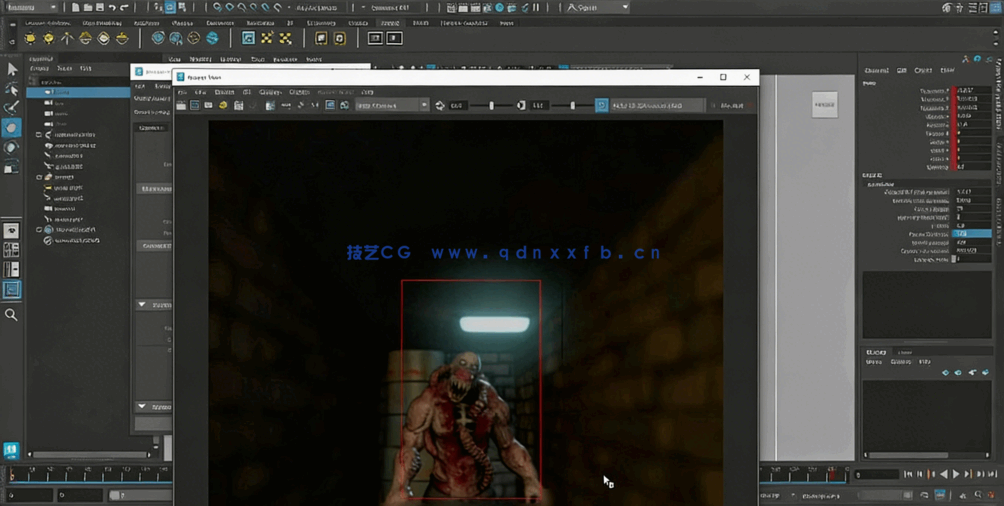Click the first yellow shelf icon

pos(30,39)
